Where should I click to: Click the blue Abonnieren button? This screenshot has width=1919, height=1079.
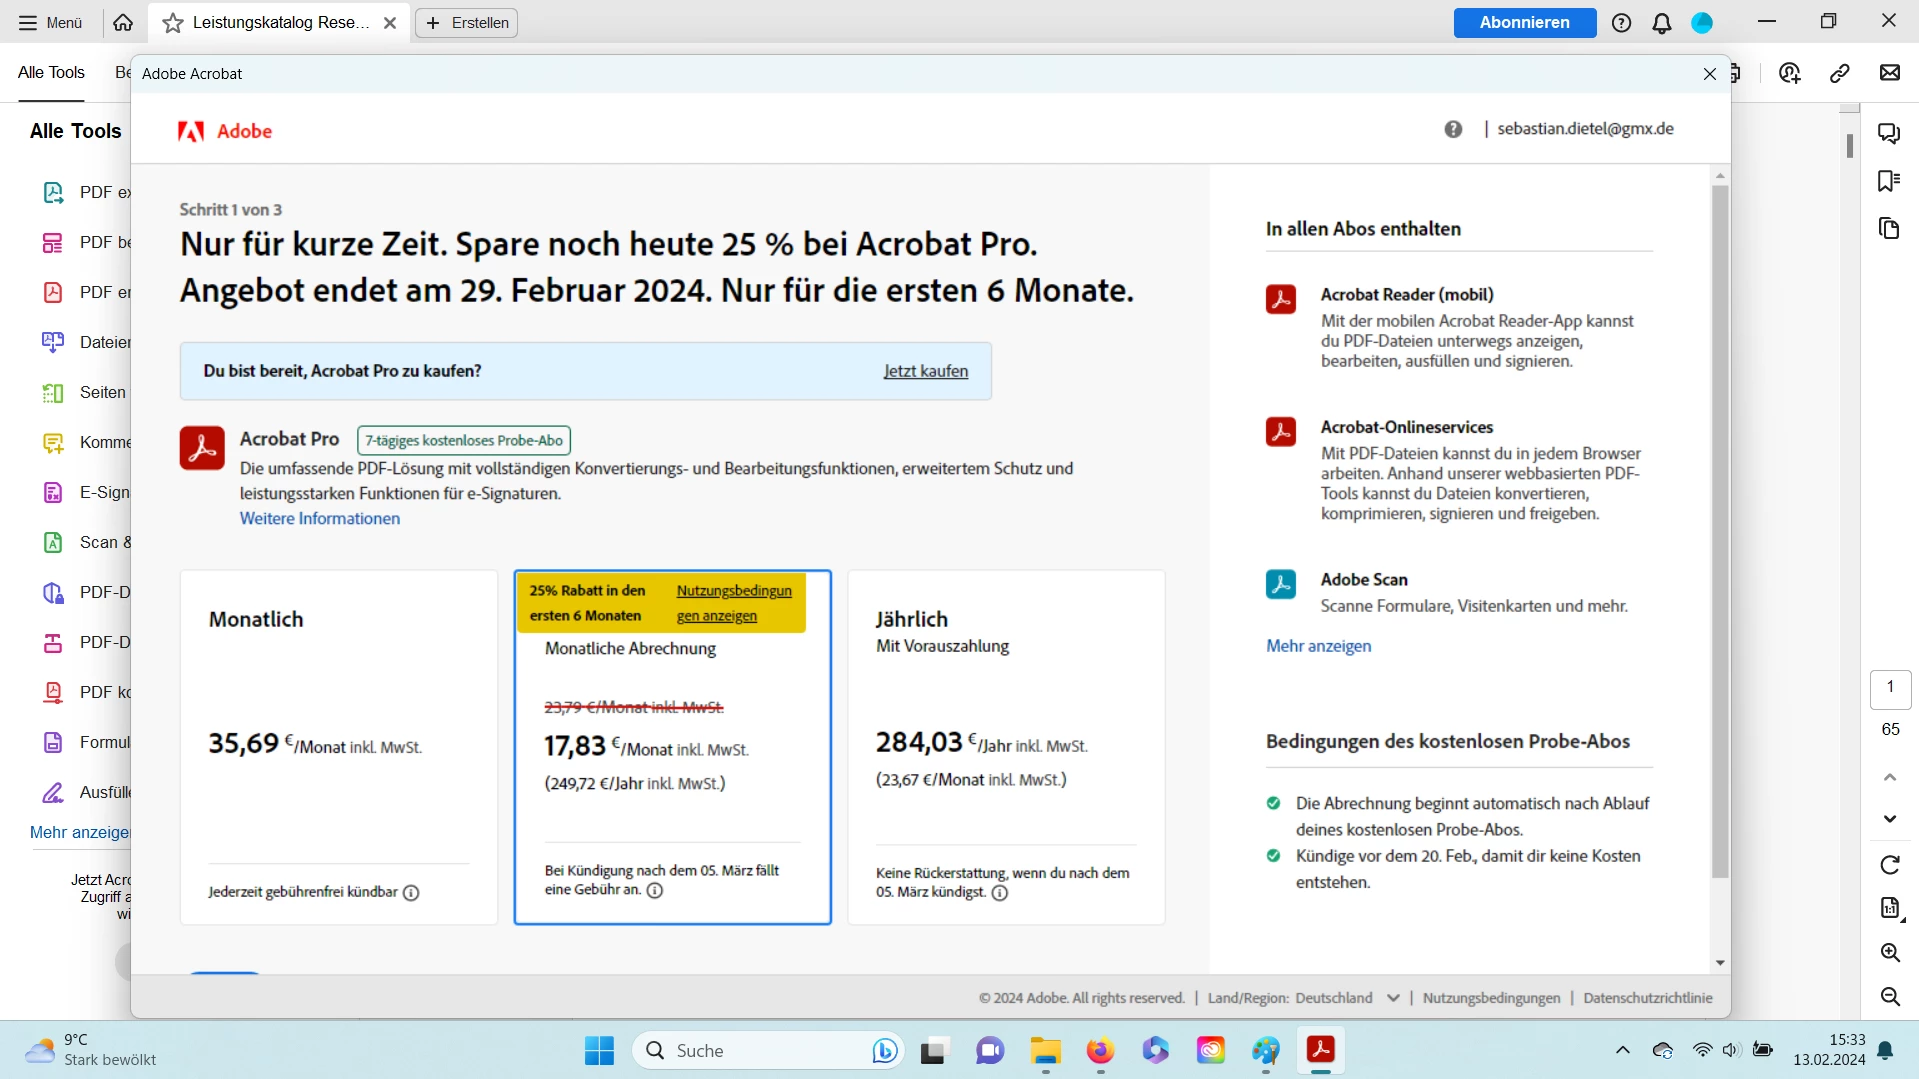click(x=1524, y=22)
